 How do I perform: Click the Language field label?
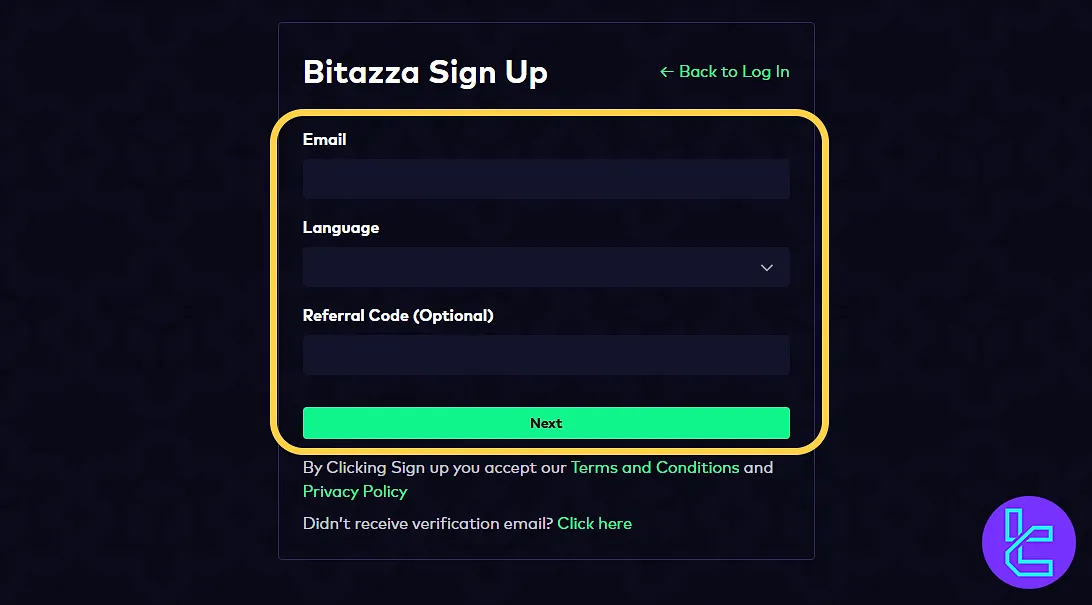click(341, 228)
